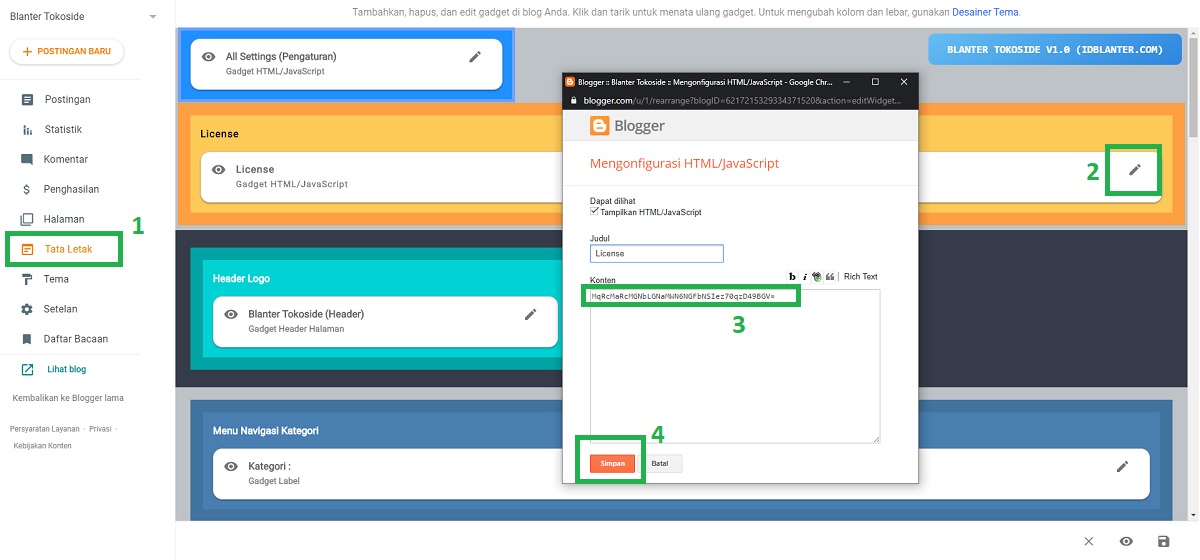Click the Komentar speech bubble icon
This screenshot has width=1200, height=560.
tap(27, 159)
